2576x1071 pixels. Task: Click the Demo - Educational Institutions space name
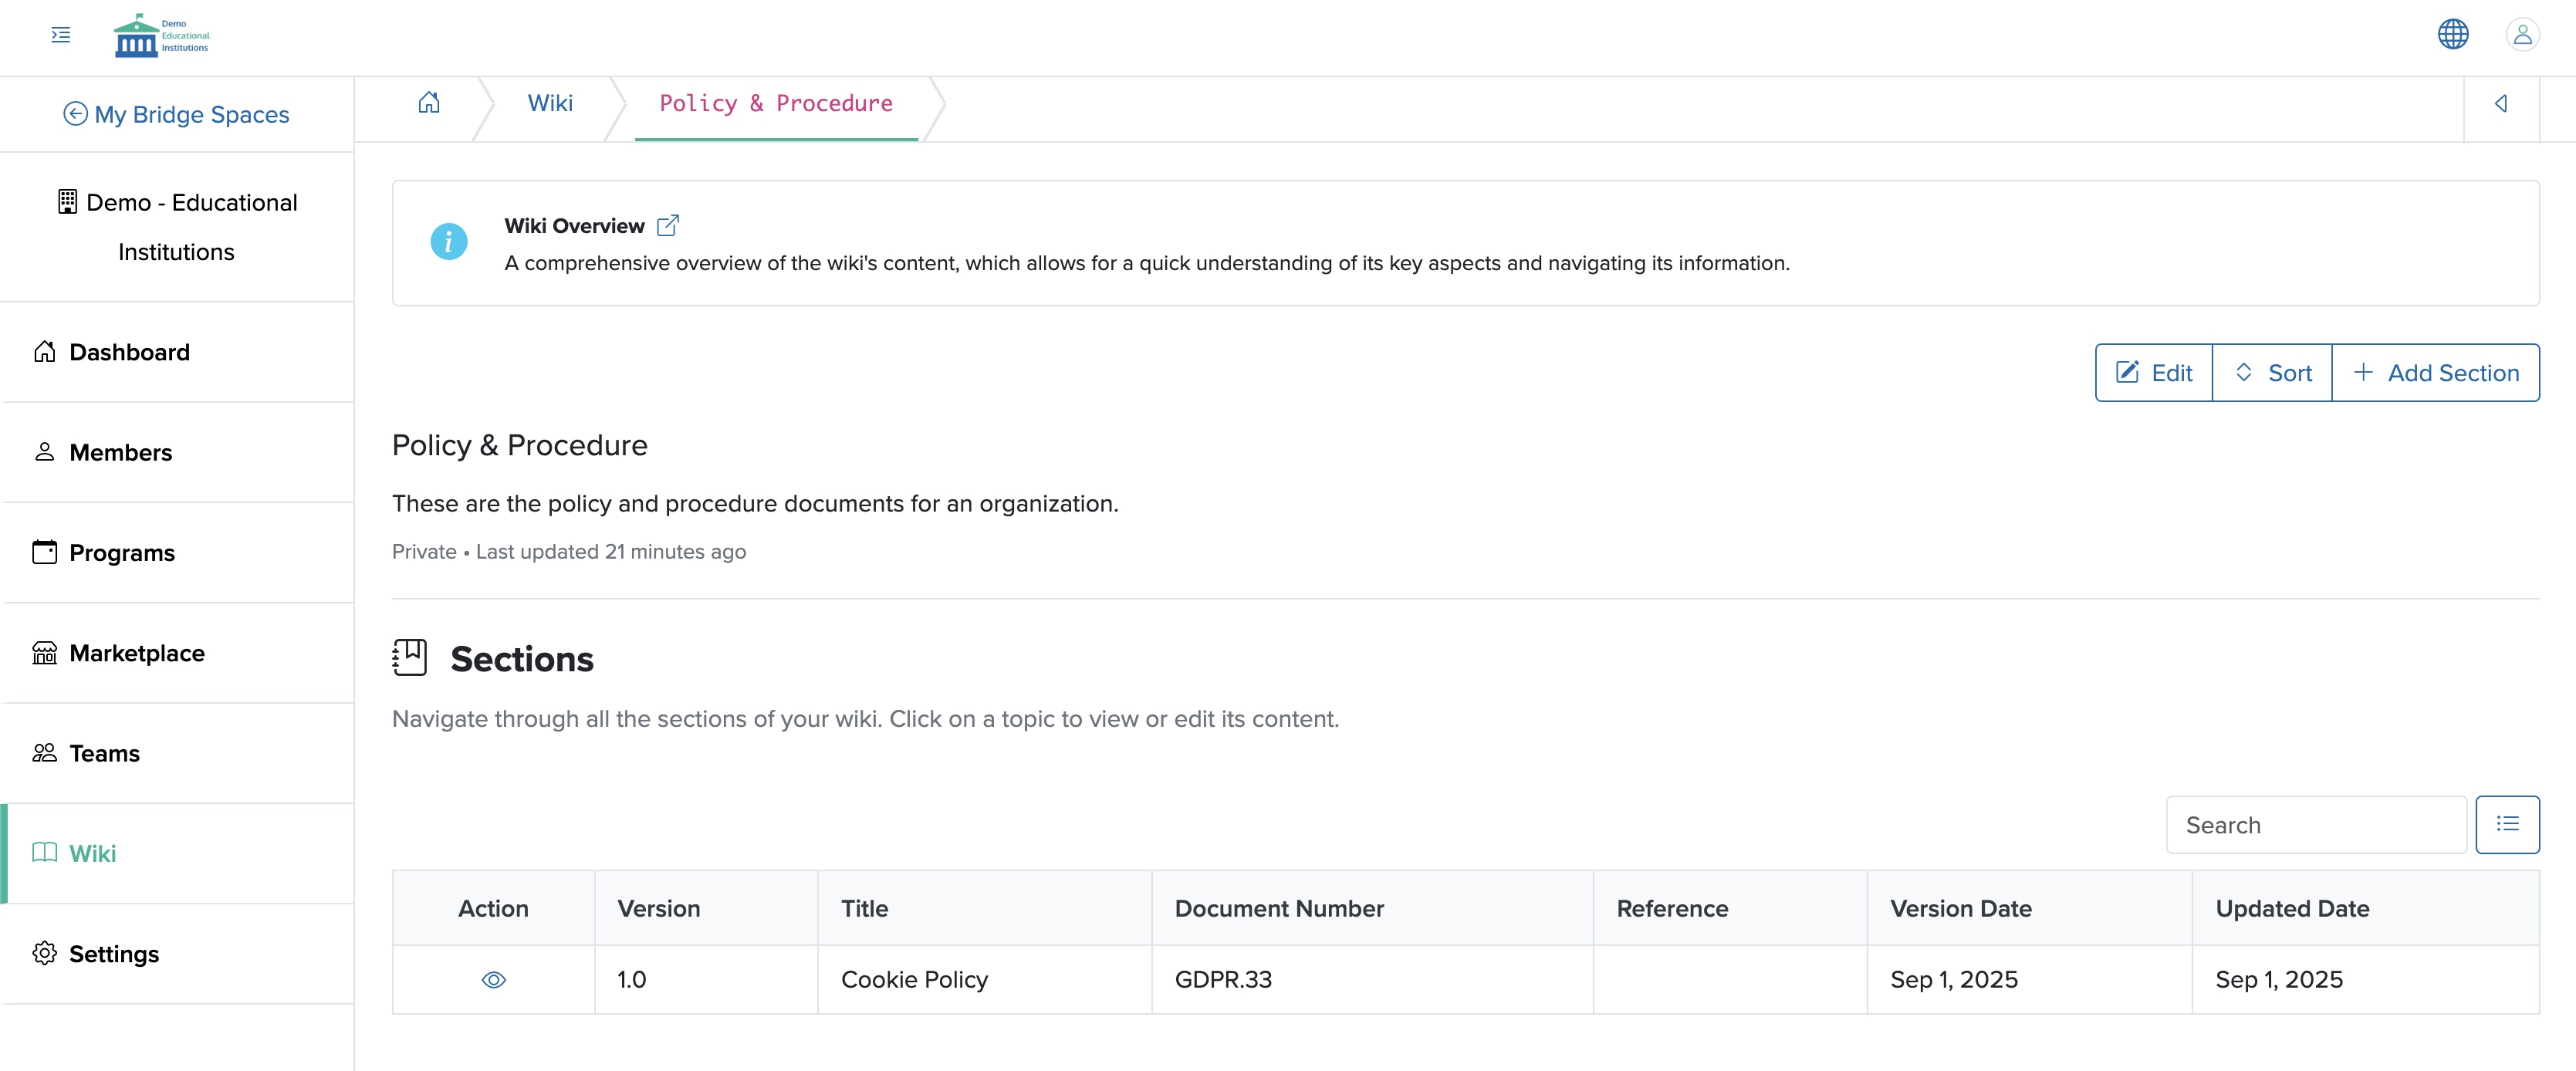click(177, 227)
